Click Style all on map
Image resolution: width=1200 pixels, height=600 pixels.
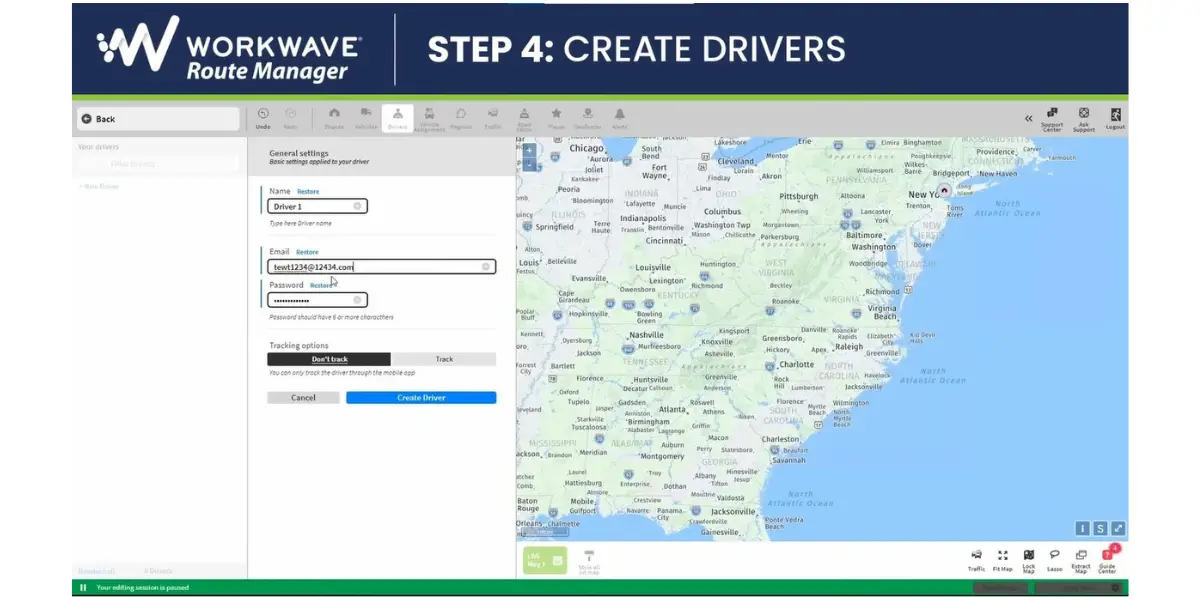coord(589,561)
